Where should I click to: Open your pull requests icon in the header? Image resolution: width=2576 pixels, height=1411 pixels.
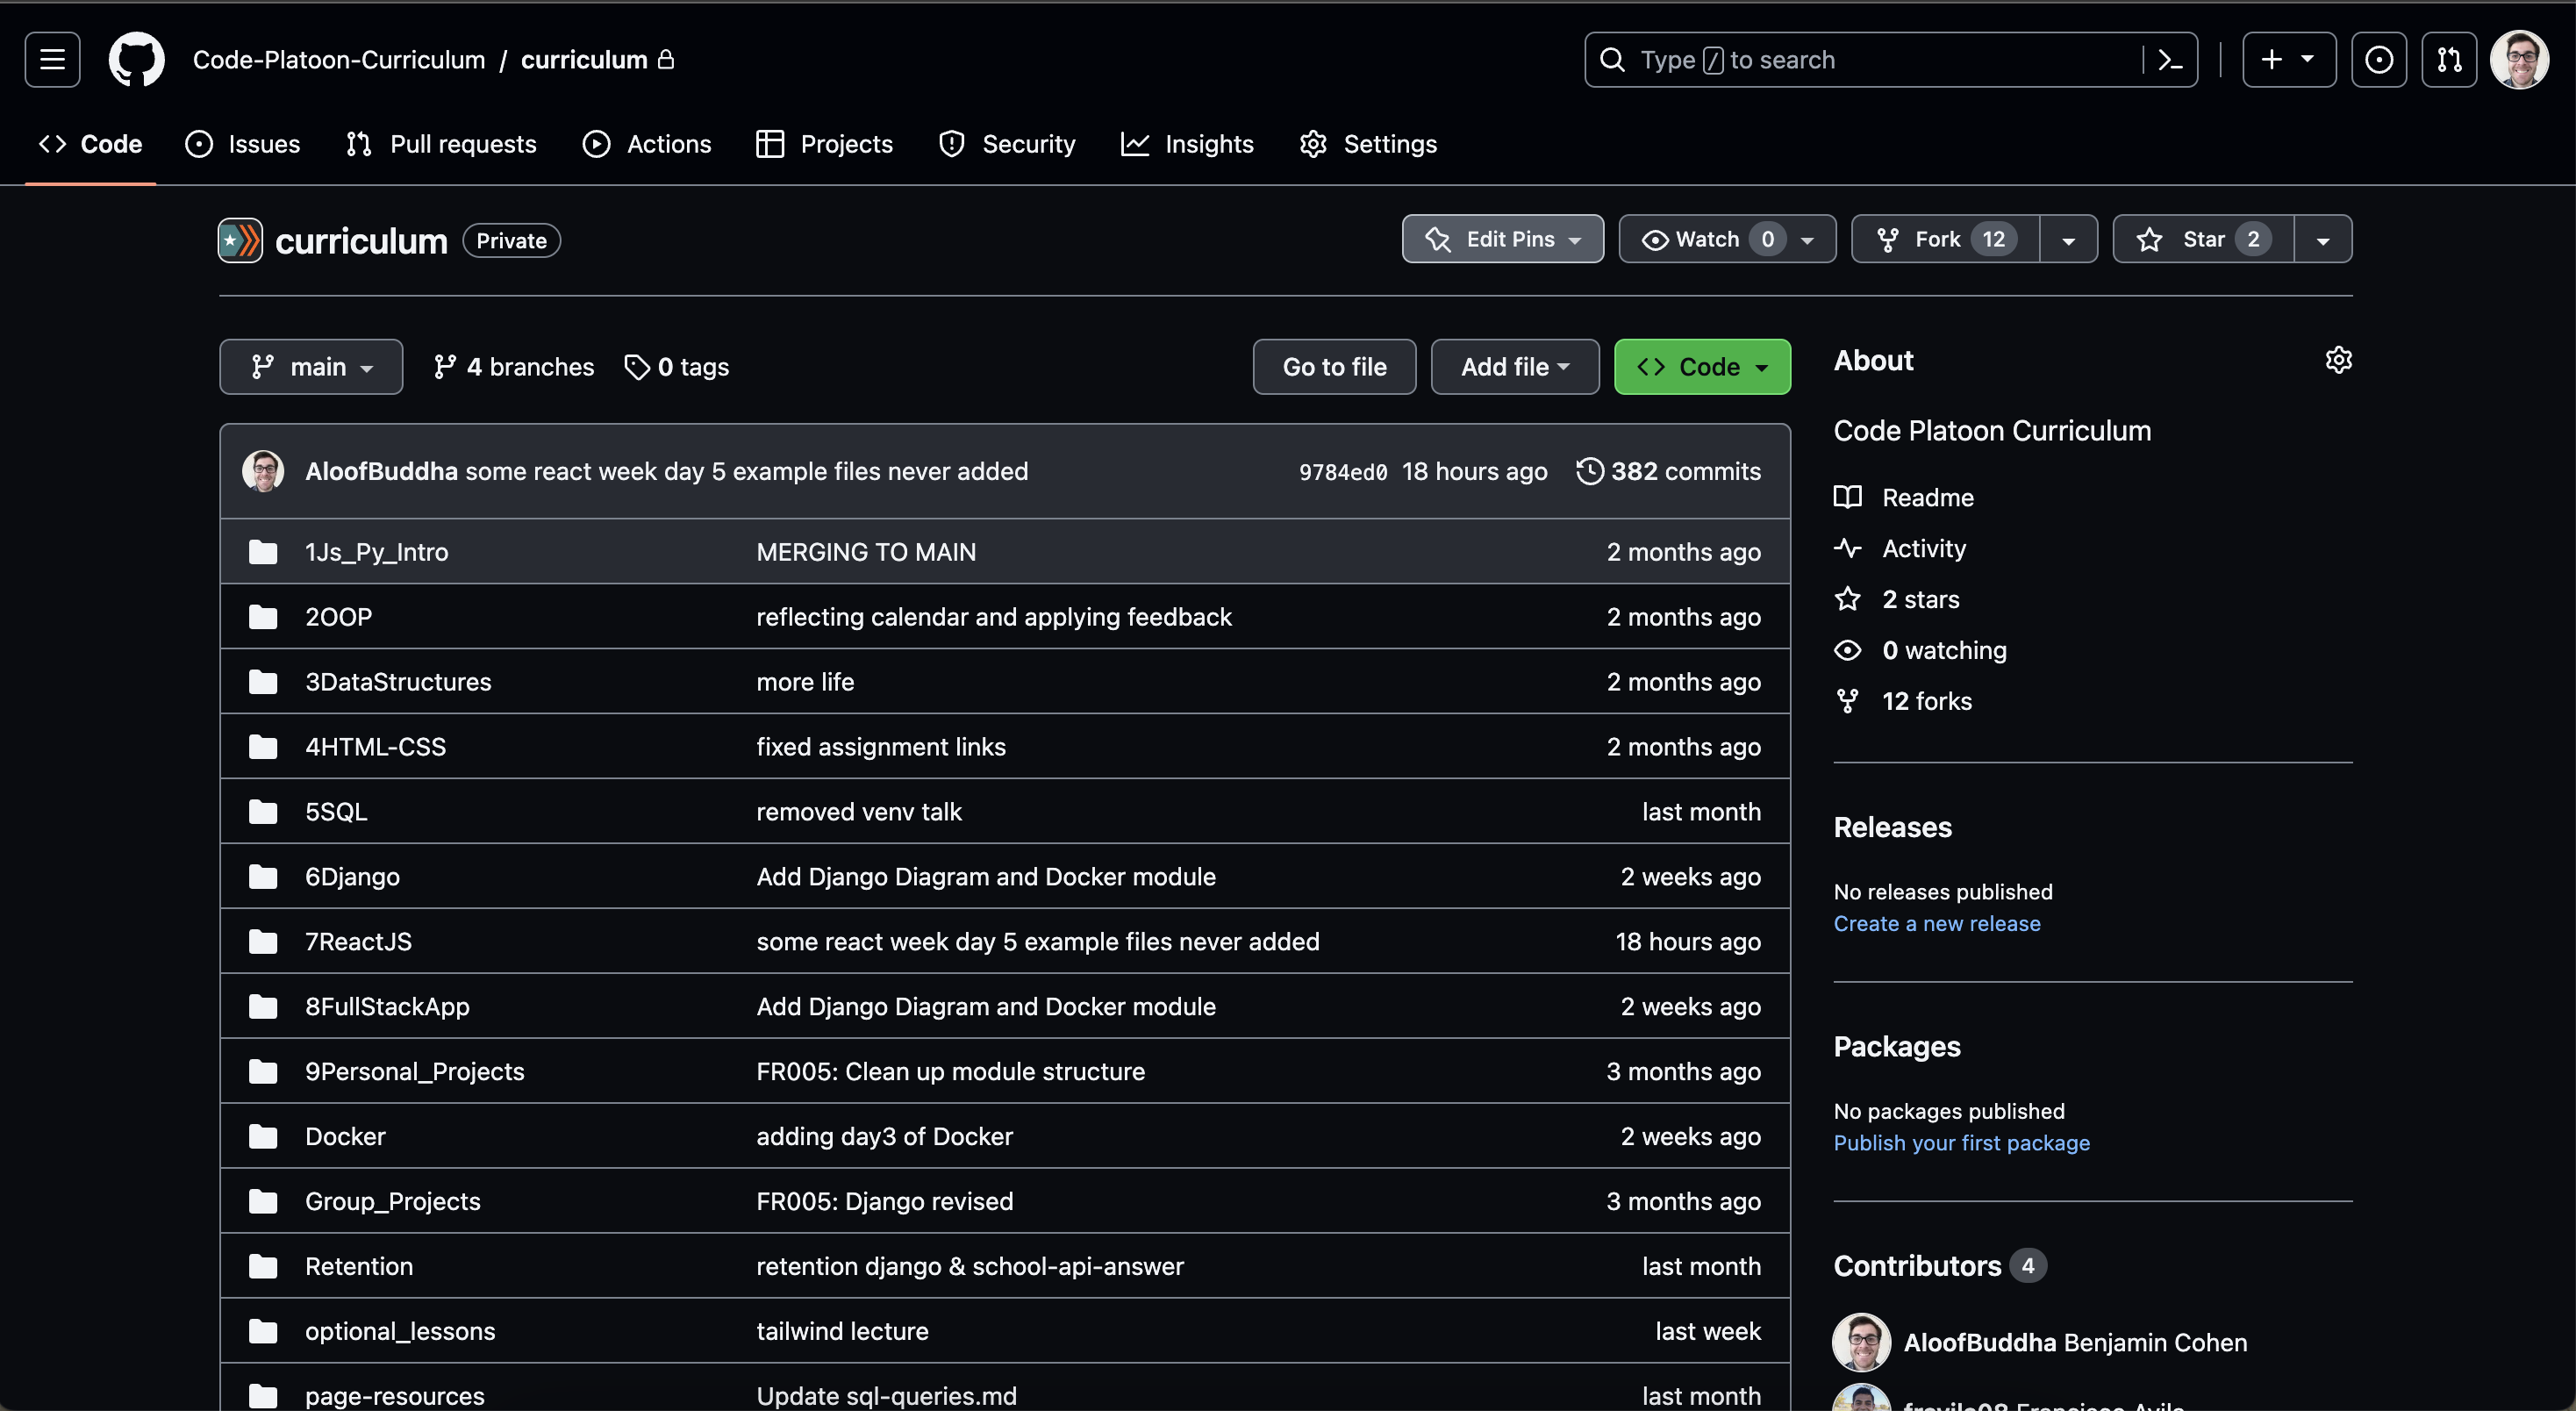[2449, 59]
